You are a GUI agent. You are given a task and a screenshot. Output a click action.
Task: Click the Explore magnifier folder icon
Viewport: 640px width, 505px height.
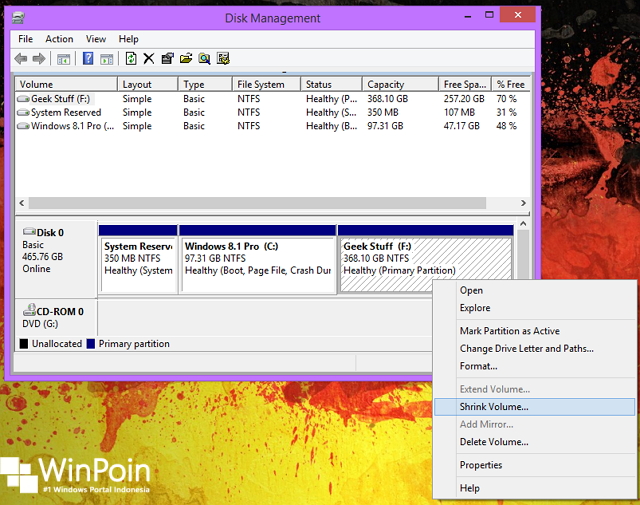[x=204, y=59]
